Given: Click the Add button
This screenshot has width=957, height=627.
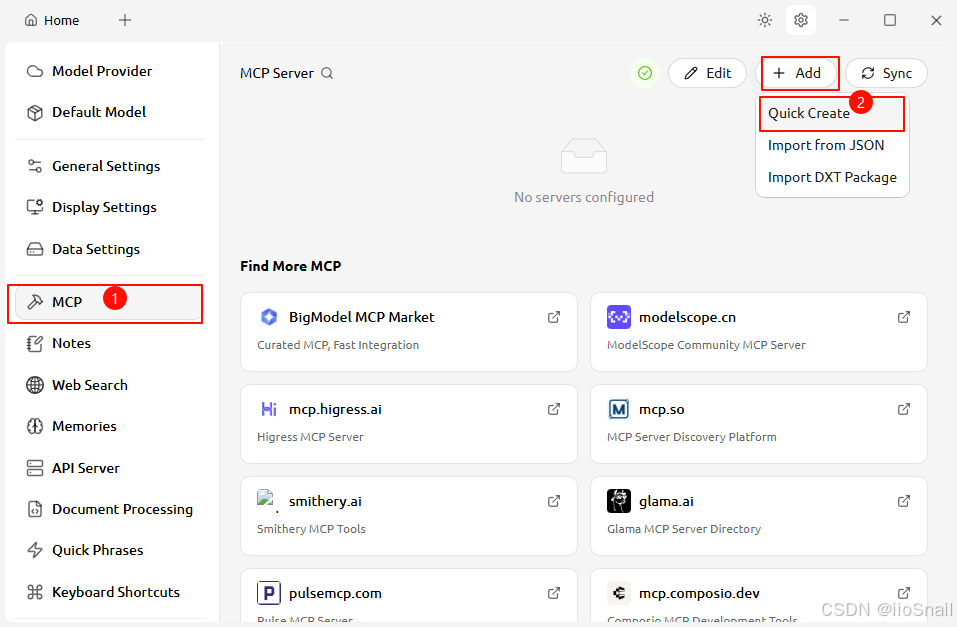Looking at the screenshot, I should 800,73.
